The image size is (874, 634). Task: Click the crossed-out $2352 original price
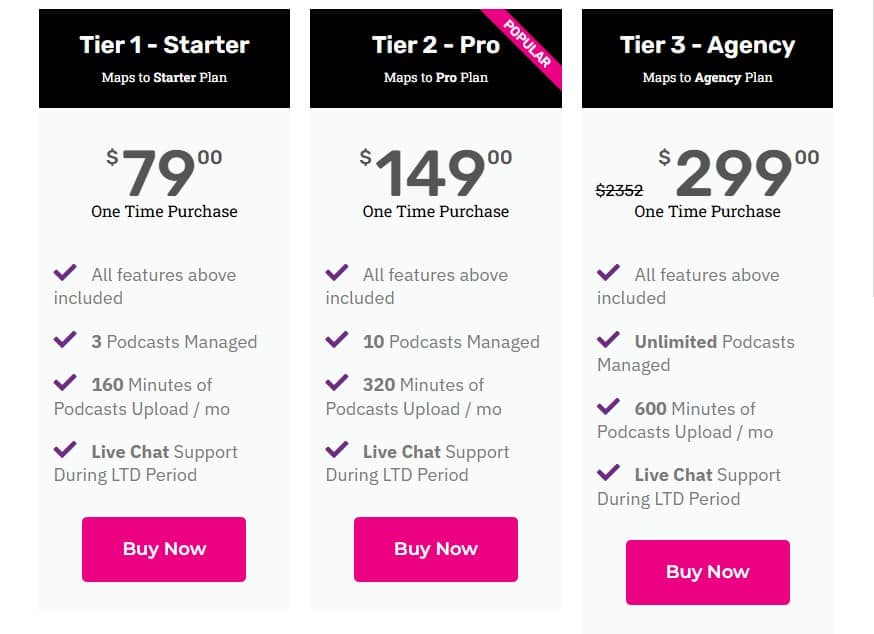pos(619,191)
